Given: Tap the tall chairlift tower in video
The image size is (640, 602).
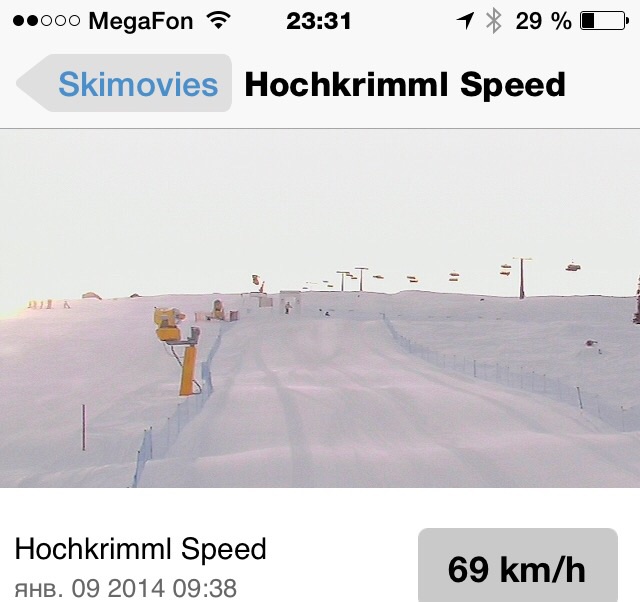Looking at the screenshot, I should click(522, 278).
